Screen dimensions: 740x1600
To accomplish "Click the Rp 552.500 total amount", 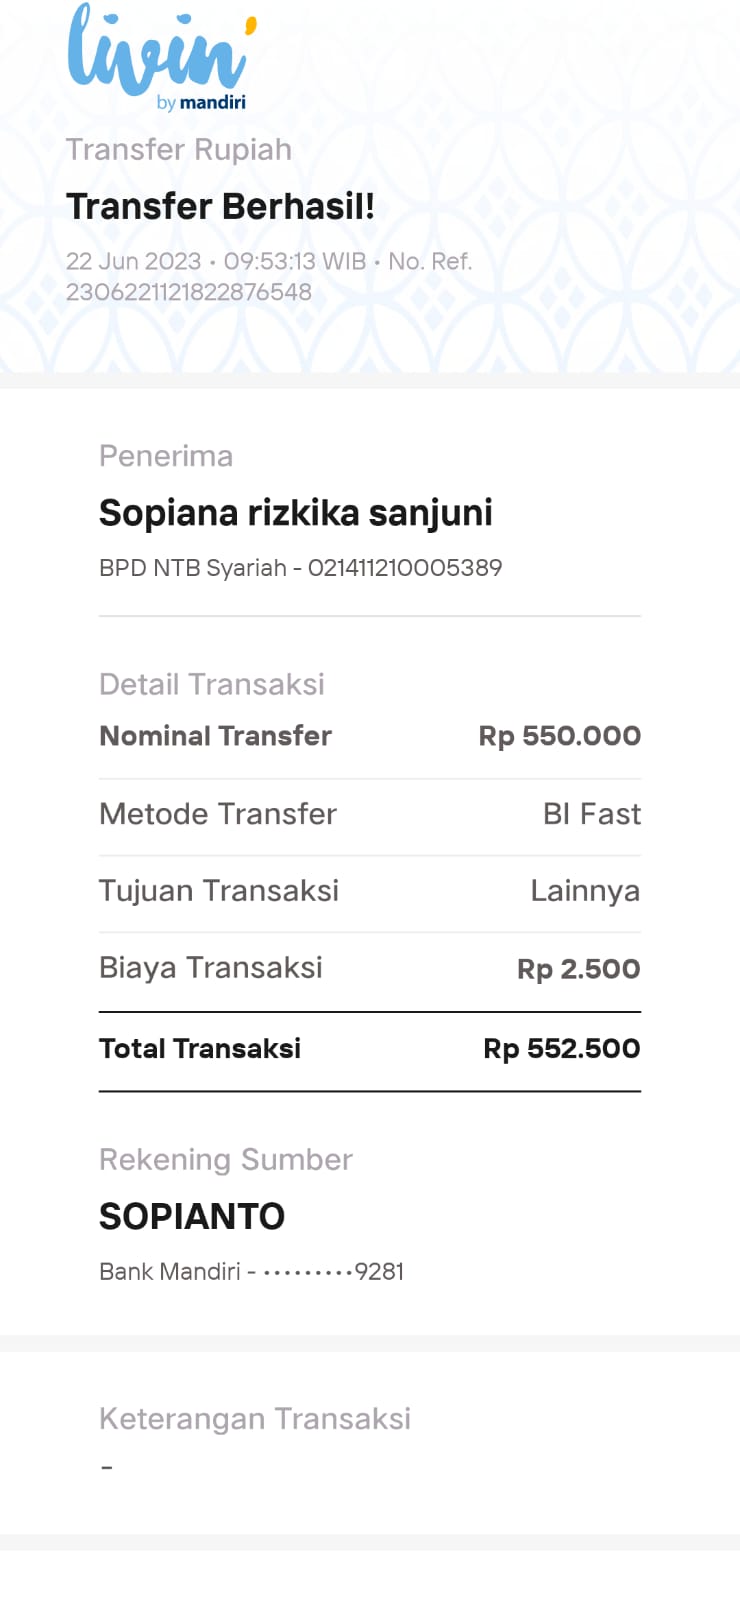I will 561,1049.
